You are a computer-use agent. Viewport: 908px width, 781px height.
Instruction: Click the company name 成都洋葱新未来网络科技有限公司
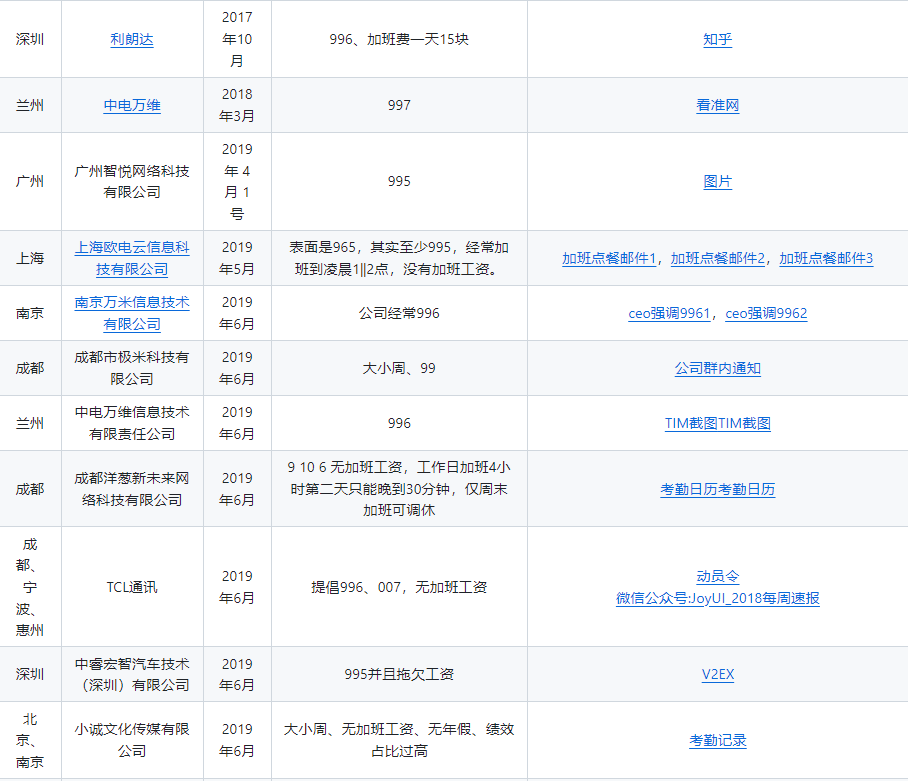click(x=132, y=489)
